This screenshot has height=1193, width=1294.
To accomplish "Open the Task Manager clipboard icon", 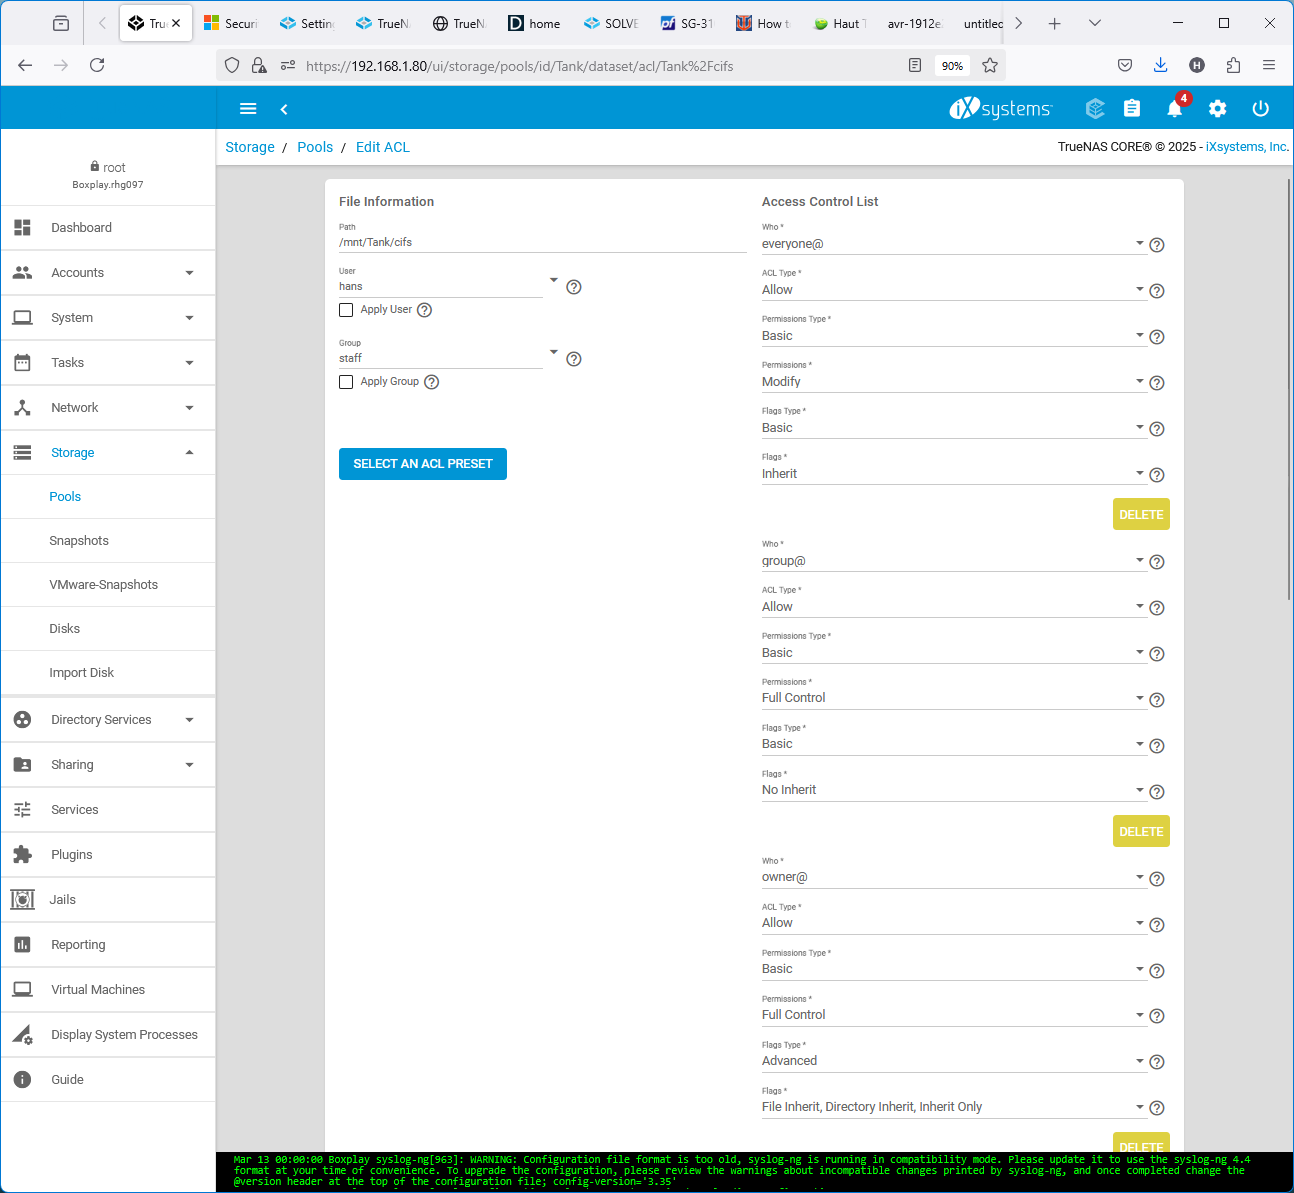I will pyautogui.click(x=1132, y=108).
